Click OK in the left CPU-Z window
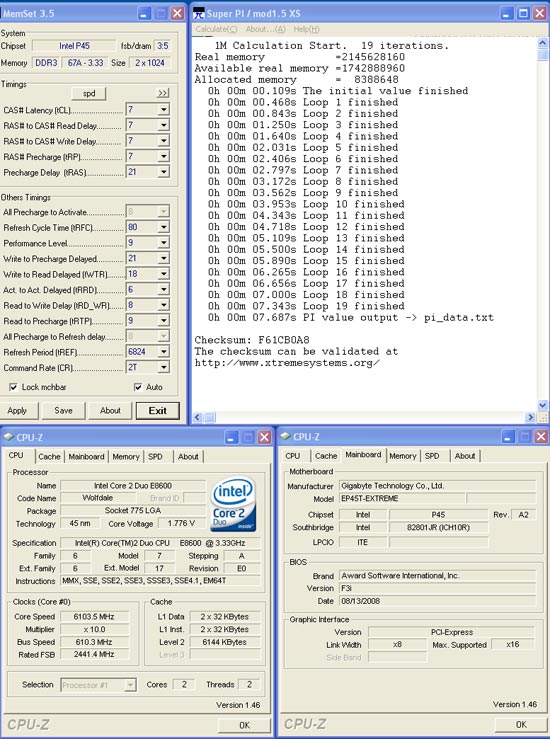550x739 pixels. click(x=244, y=725)
